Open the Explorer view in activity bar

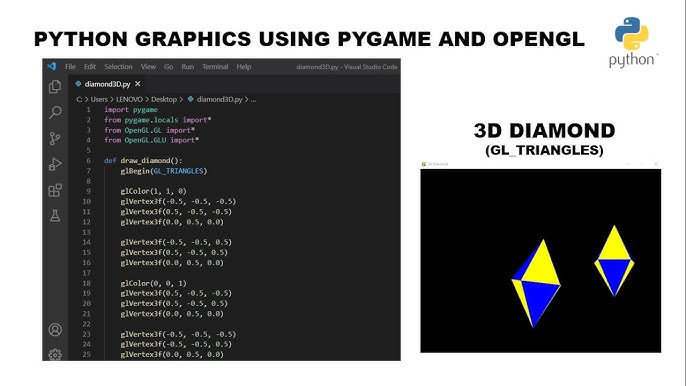55,87
